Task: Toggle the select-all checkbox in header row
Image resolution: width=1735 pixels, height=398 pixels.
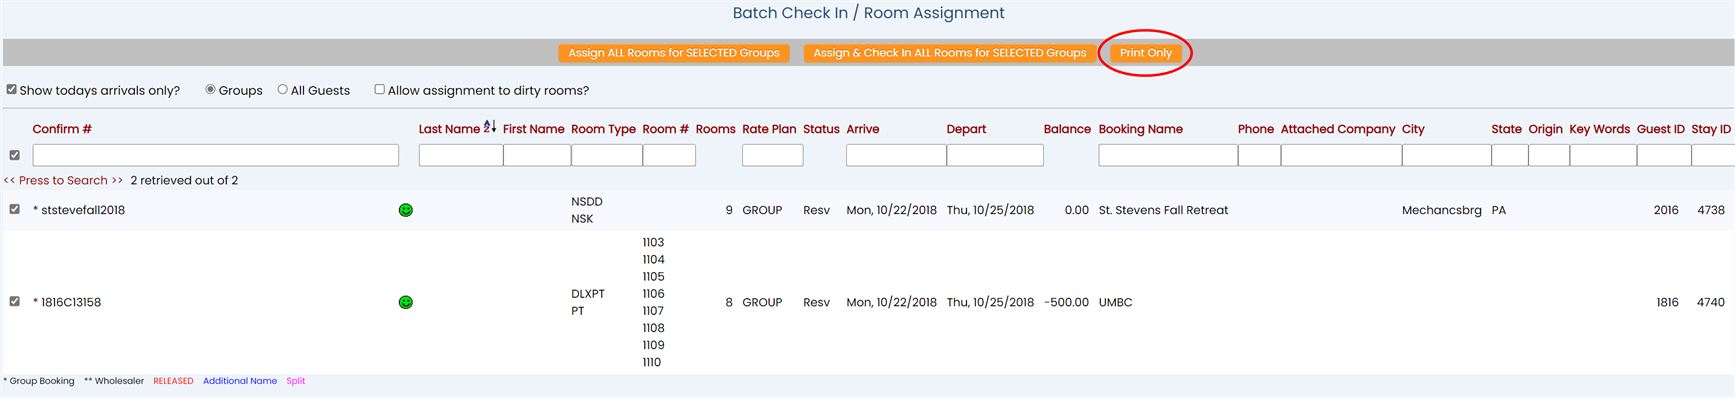Action: tap(15, 155)
